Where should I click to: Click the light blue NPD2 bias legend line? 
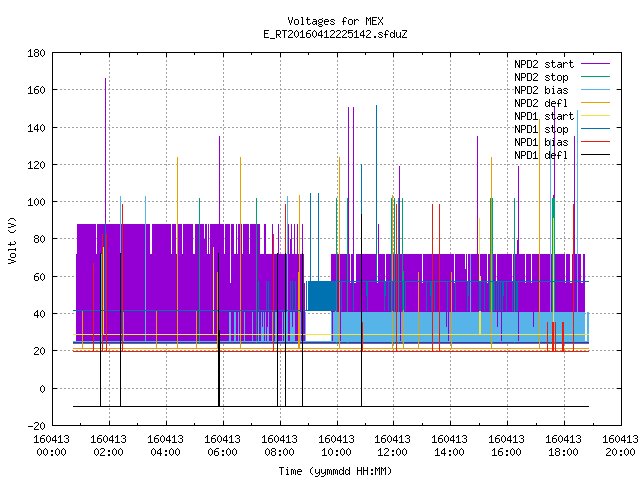[595, 89]
